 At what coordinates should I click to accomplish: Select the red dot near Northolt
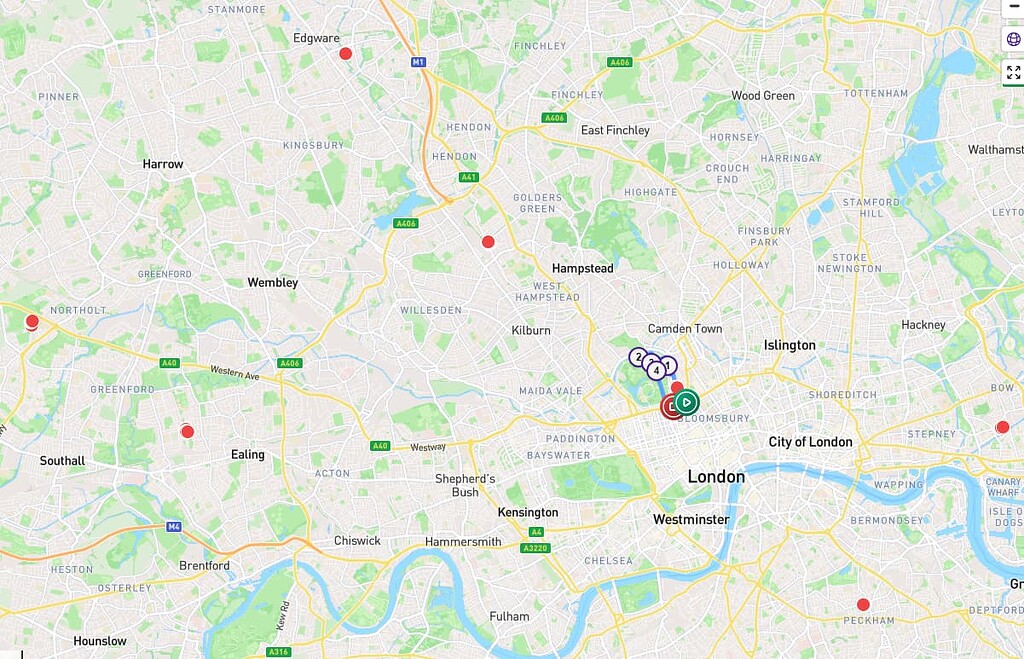[31, 321]
